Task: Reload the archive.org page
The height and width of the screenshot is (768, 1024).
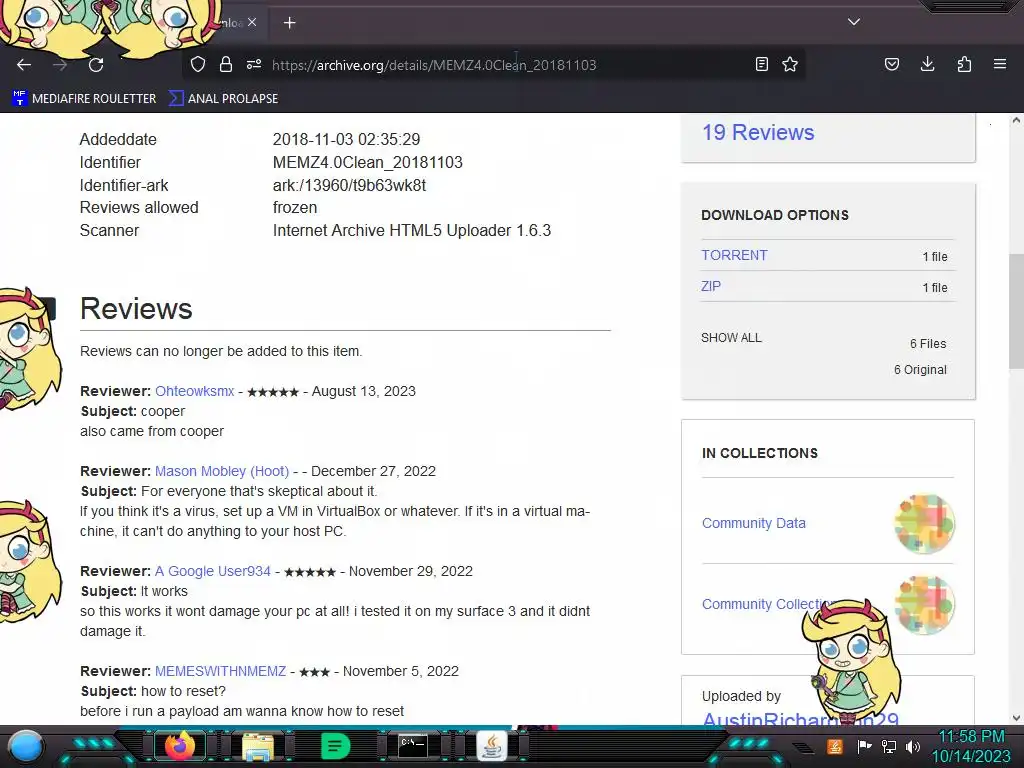Action: (x=96, y=65)
